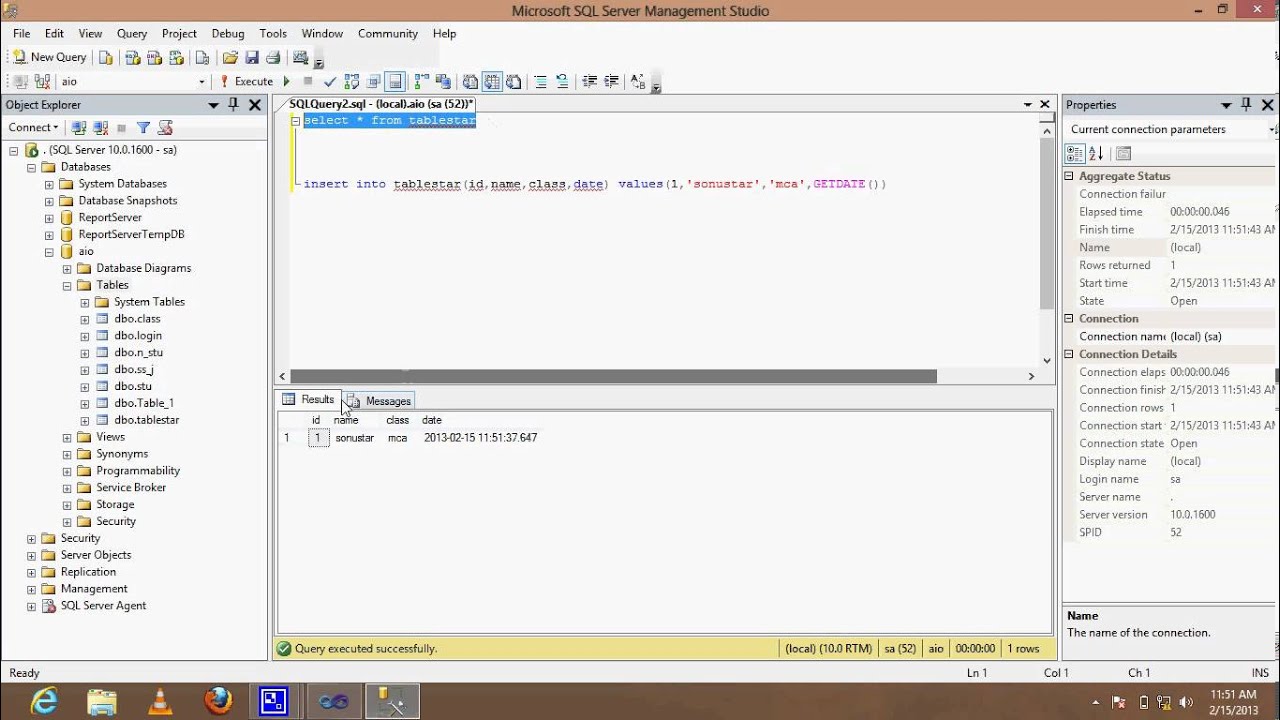Open the Object Explorer window position arrow

pyautogui.click(x=213, y=105)
